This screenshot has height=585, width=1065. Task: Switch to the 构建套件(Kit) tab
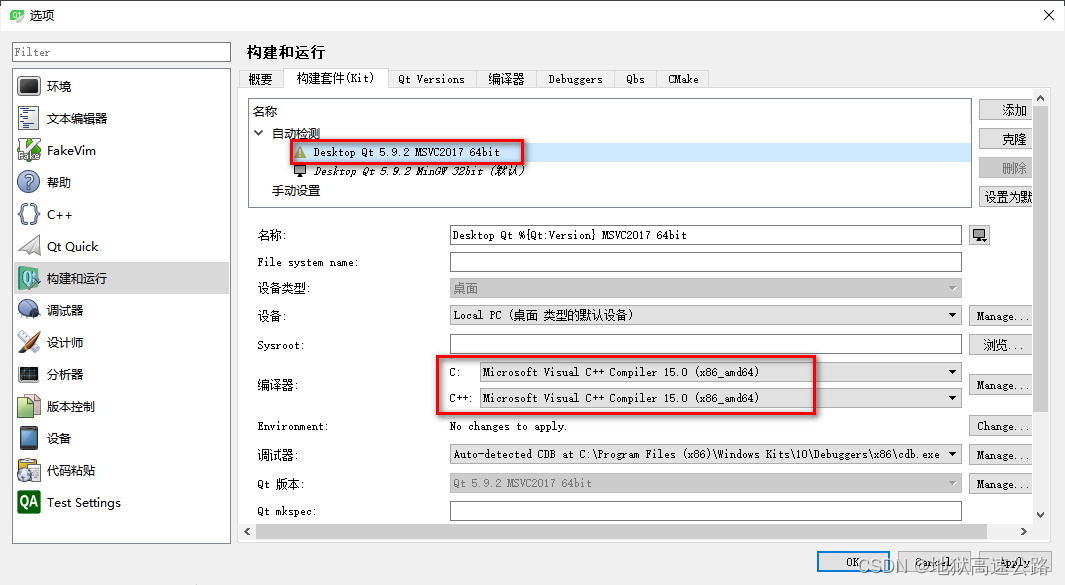pyautogui.click(x=336, y=78)
